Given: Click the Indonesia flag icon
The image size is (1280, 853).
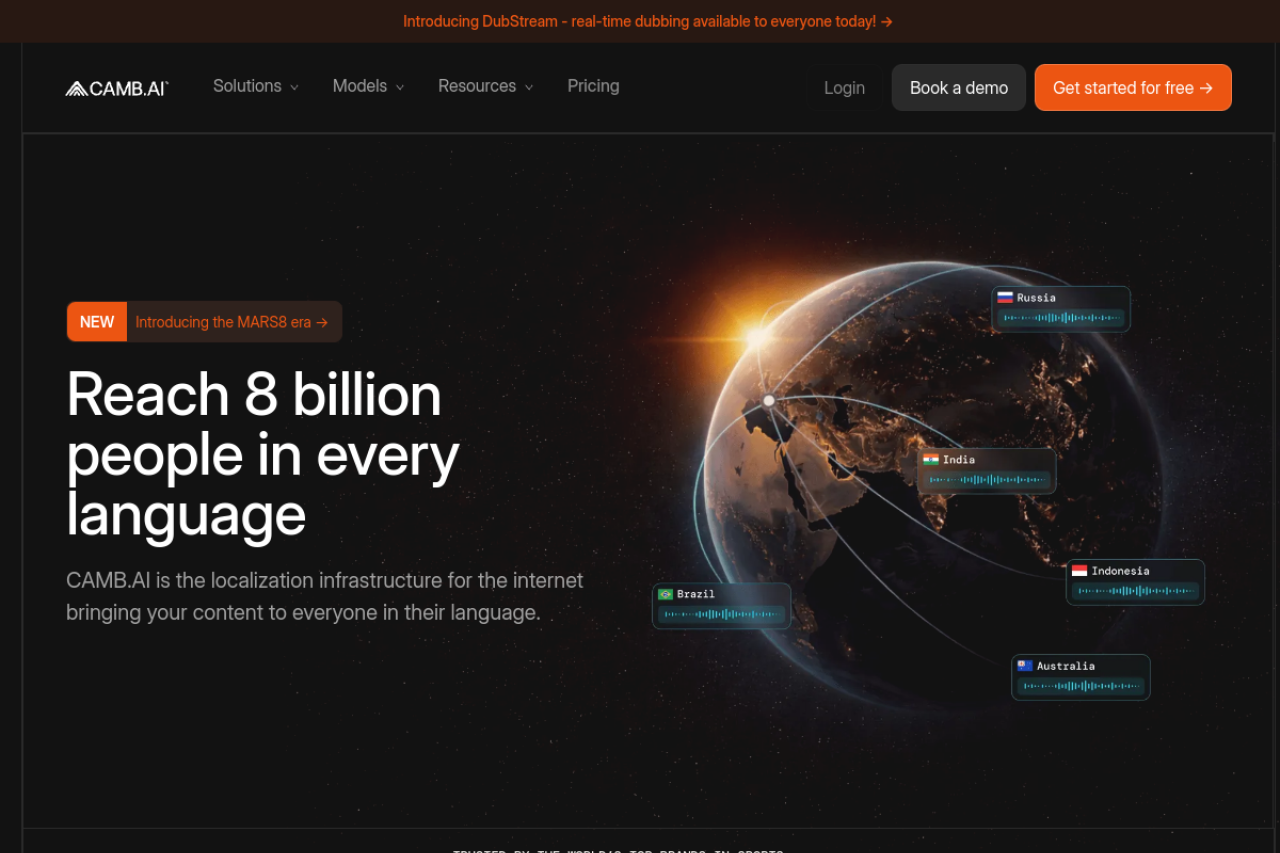Looking at the screenshot, I should [1079, 571].
